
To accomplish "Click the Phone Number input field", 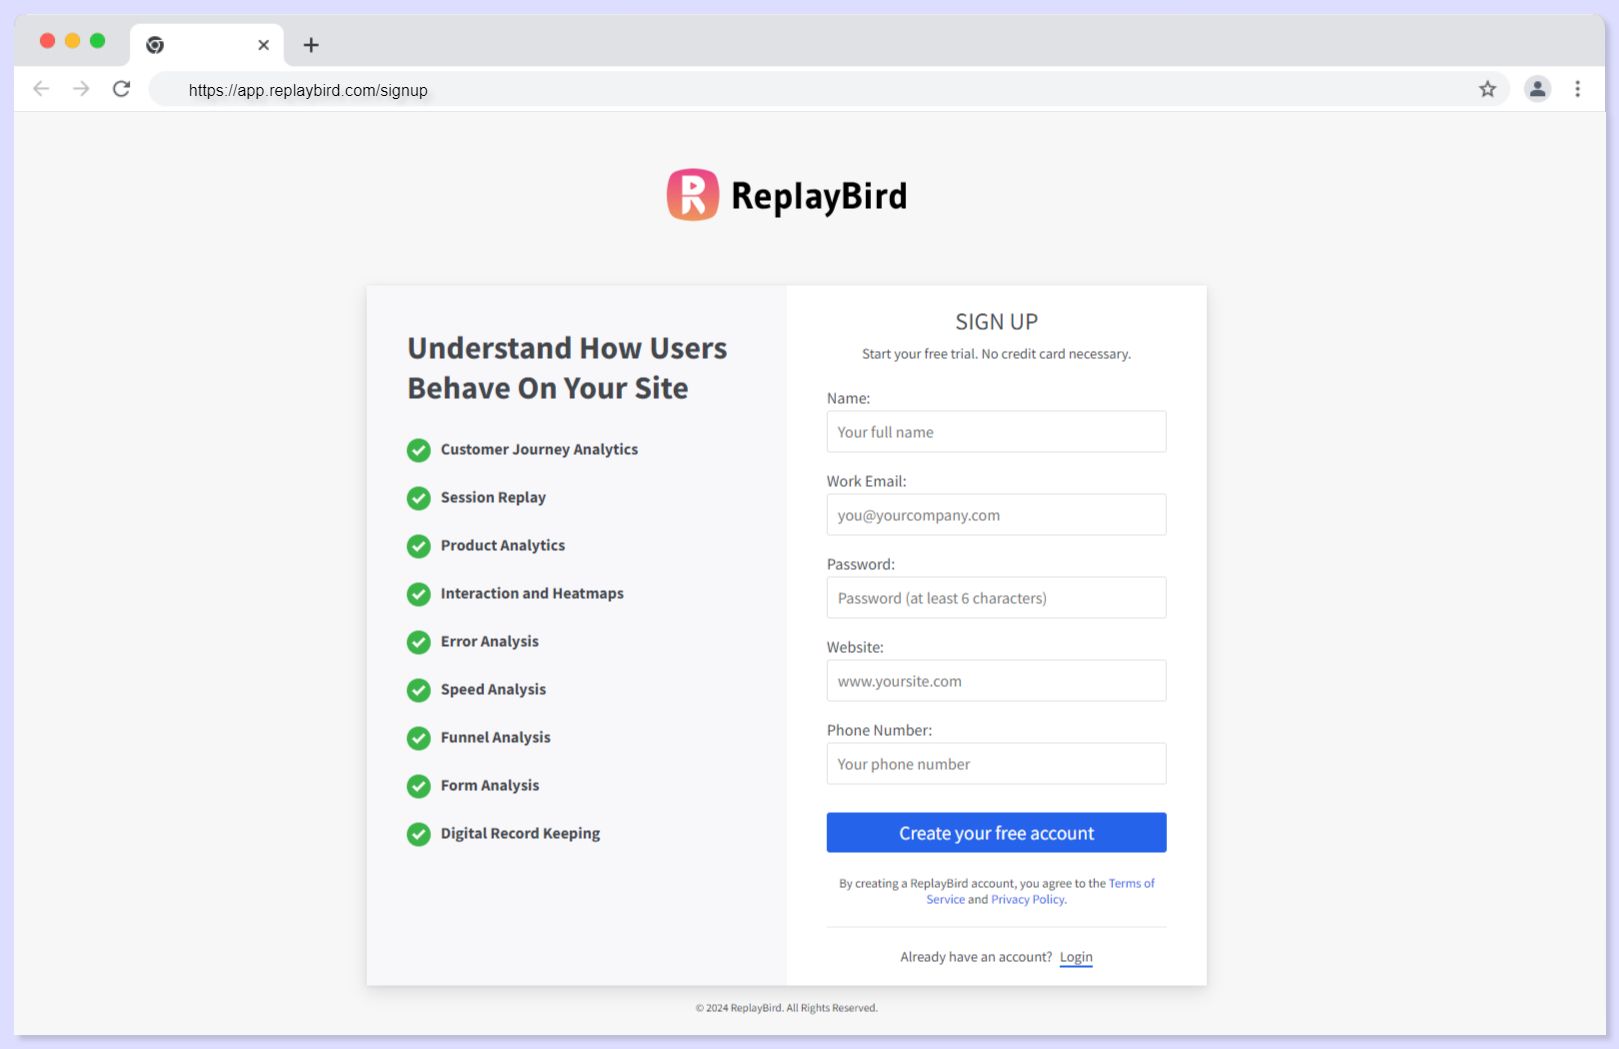I will tap(996, 764).
